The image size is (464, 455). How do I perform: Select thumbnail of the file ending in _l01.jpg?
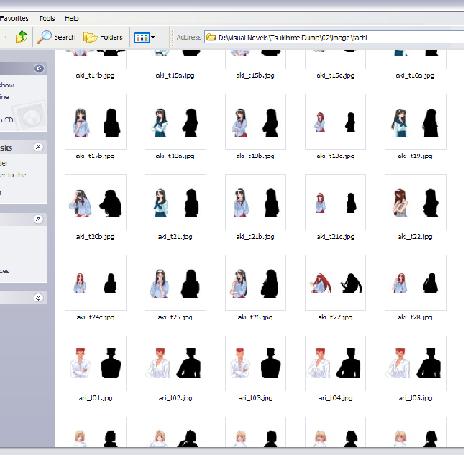click(x=95, y=363)
